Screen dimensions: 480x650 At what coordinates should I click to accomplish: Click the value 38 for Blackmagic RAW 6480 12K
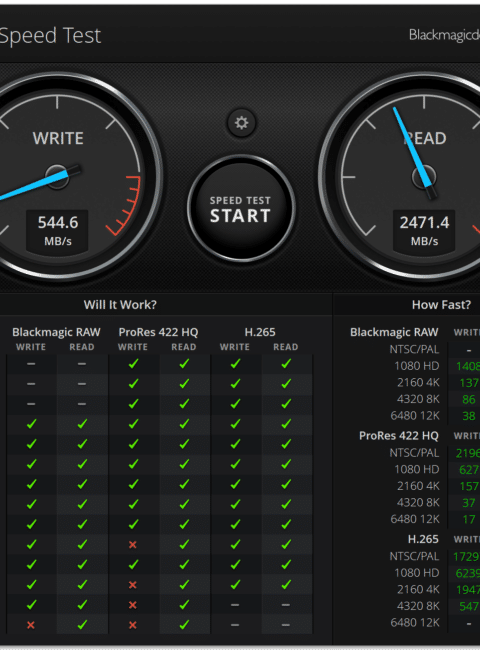pyautogui.click(x=469, y=416)
